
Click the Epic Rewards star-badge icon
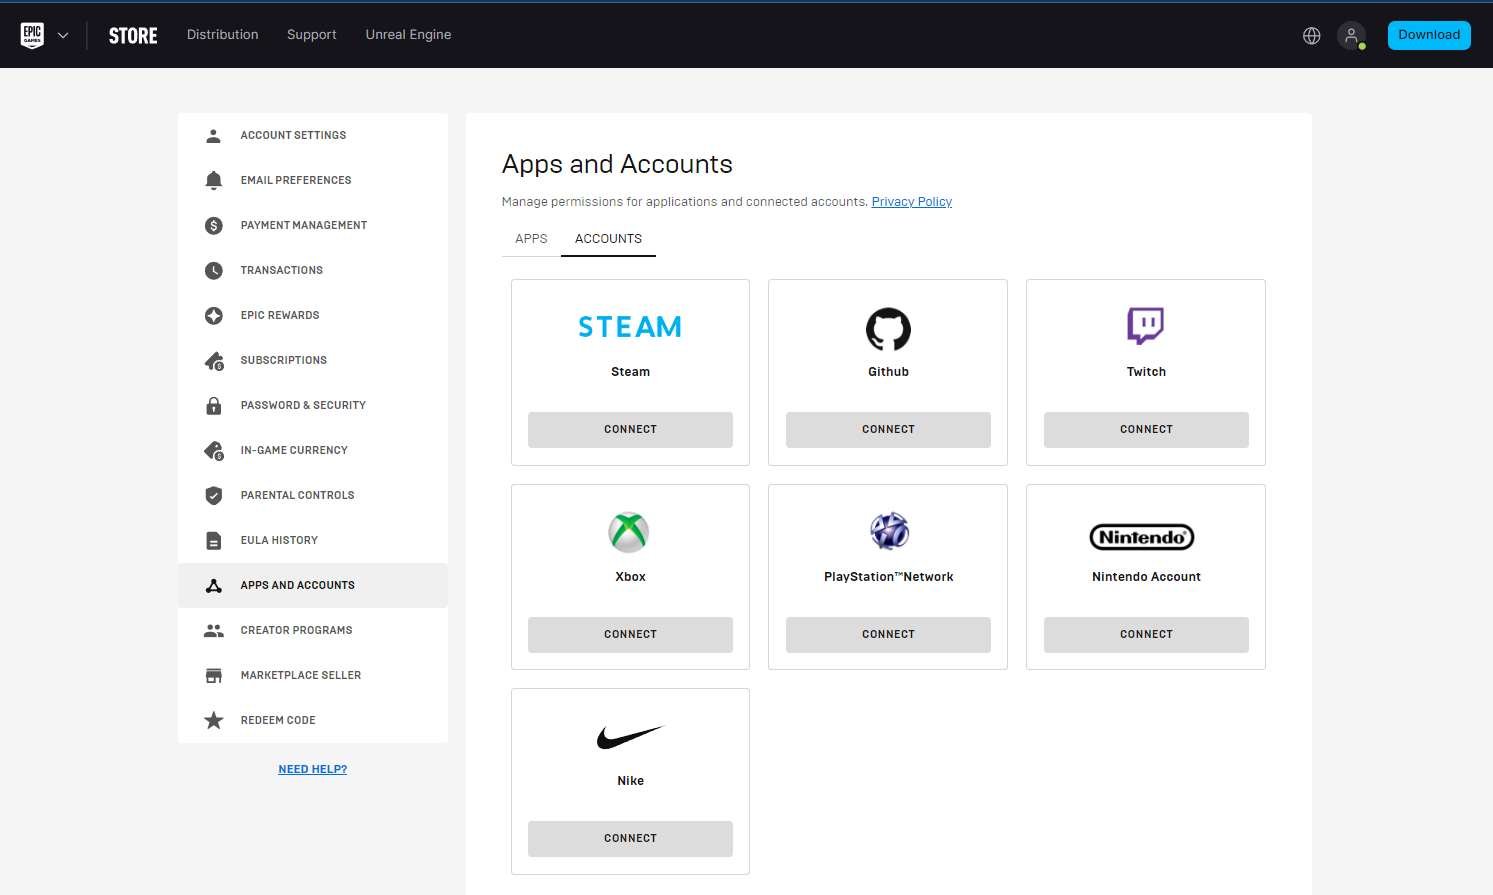tap(213, 315)
